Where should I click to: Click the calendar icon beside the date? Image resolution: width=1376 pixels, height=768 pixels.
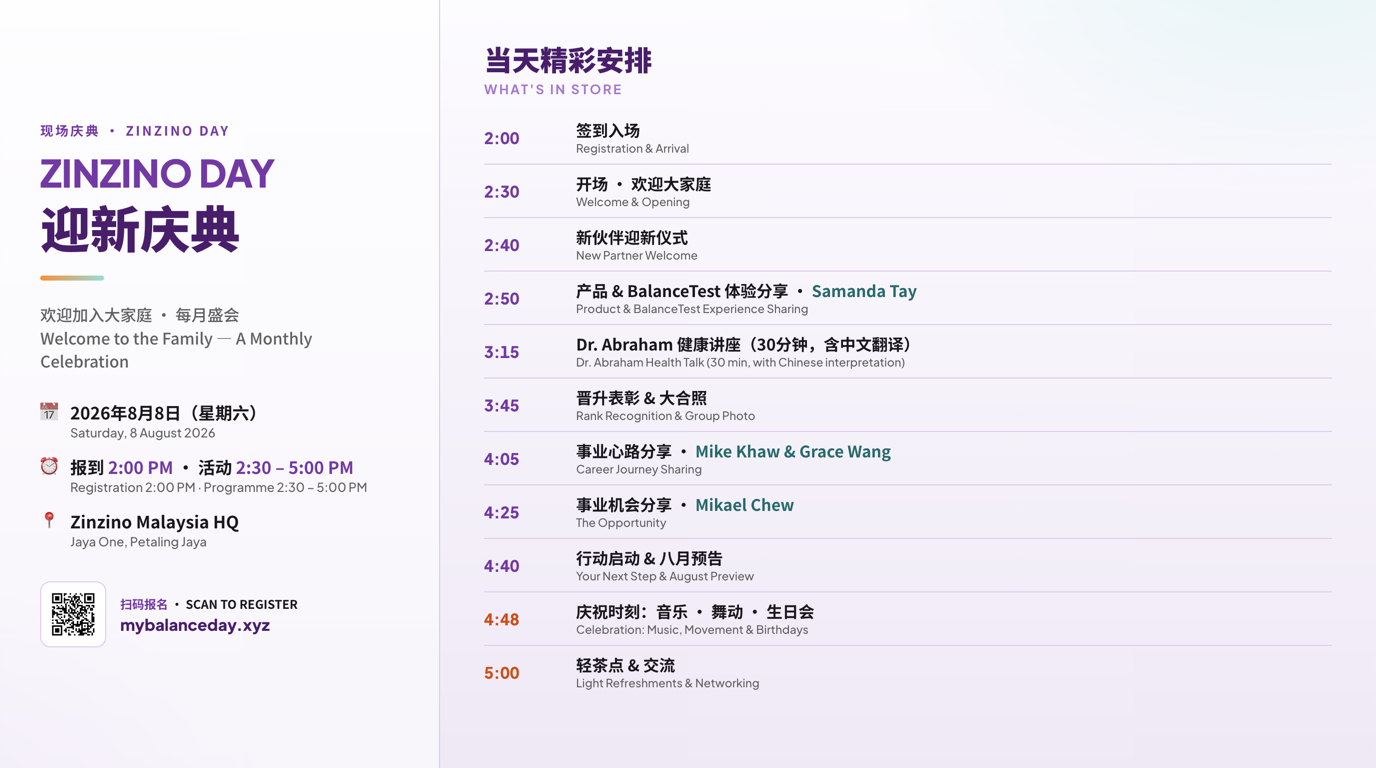[x=49, y=412]
